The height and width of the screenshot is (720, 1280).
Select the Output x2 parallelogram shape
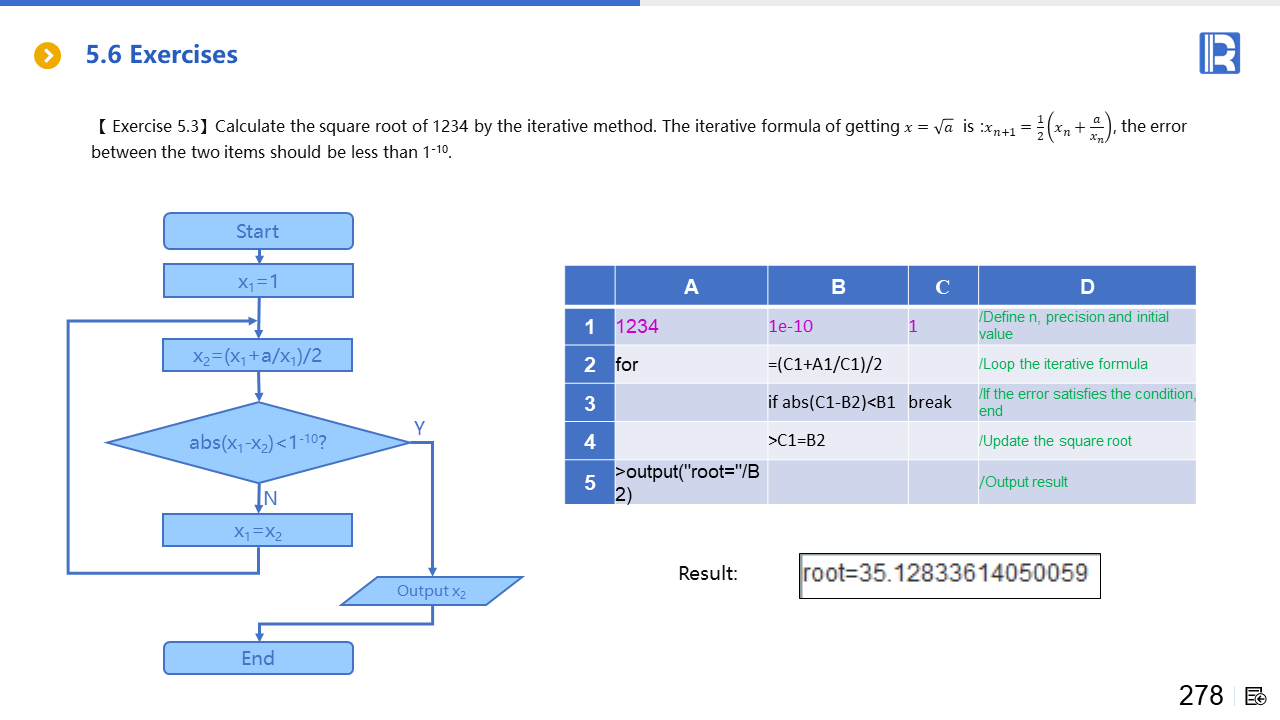coord(431,591)
